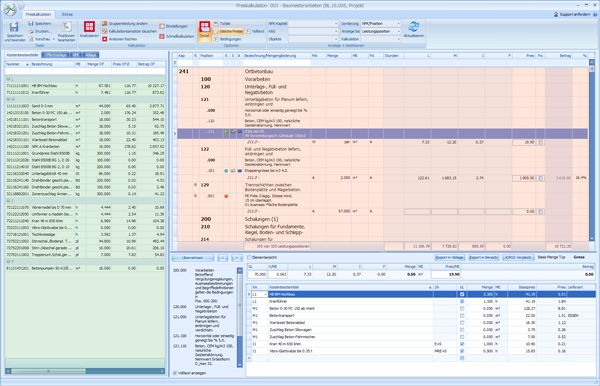Image resolution: width=600 pixels, height=386 pixels.
Task: Activate the Detail view button
Action: click(204, 31)
